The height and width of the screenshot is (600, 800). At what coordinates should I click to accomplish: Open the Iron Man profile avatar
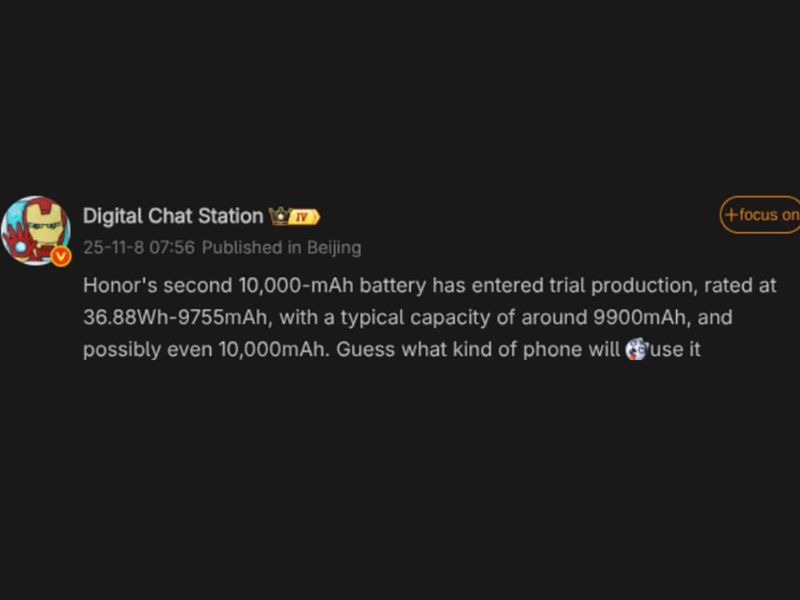(35, 228)
